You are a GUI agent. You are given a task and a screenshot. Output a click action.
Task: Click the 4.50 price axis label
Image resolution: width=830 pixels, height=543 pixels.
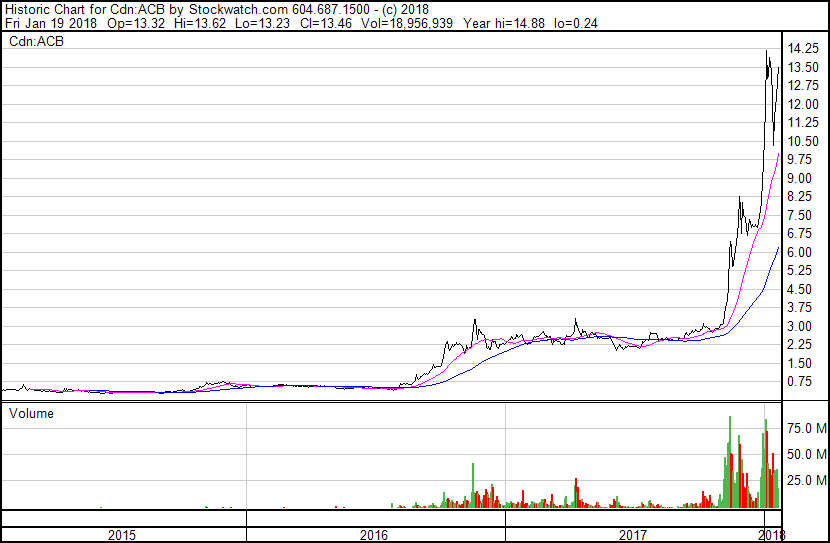(x=799, y=289)
